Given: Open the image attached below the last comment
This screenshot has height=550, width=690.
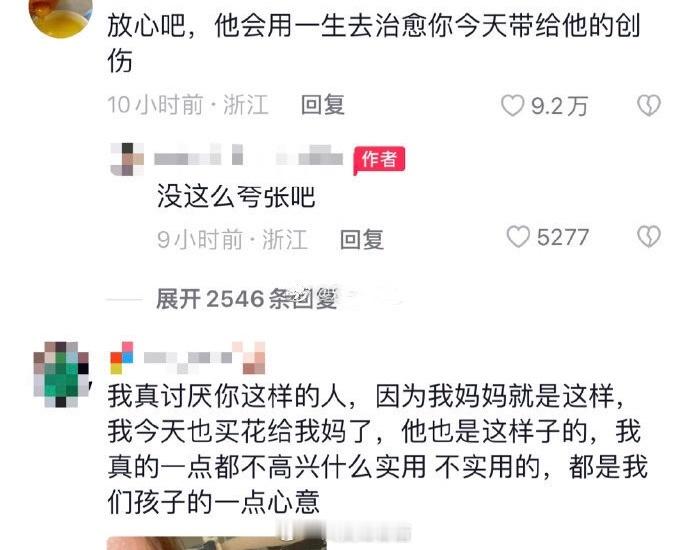Looking at the screenshot, I should tap(217, 543).
